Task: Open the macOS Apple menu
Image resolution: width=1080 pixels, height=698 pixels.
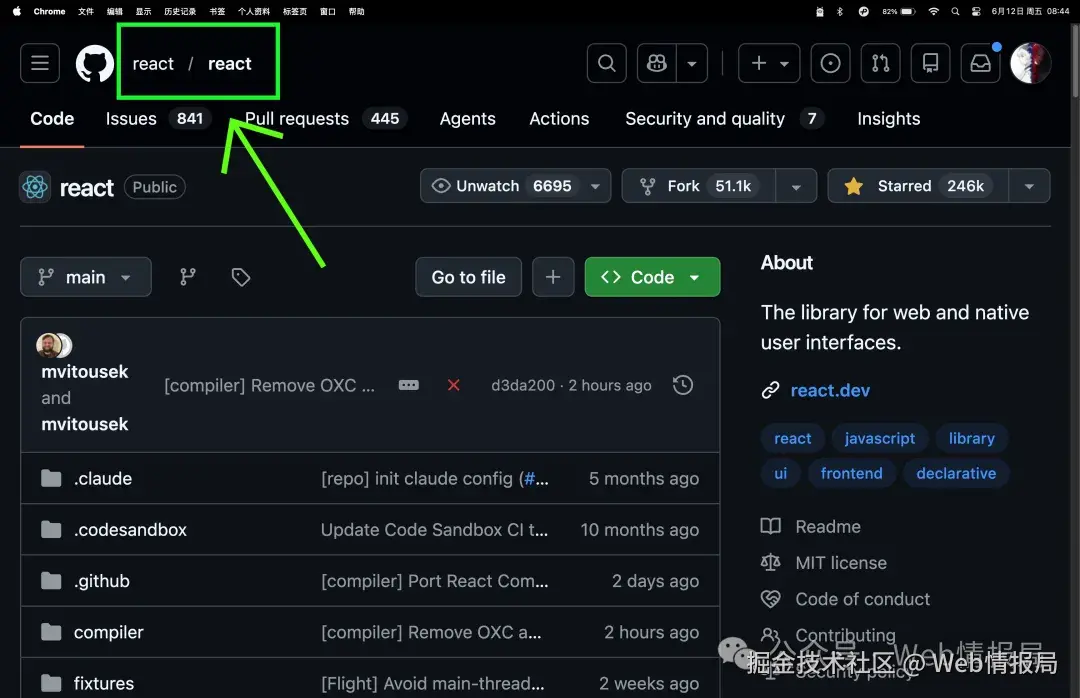Action: [x=17, y=11]
